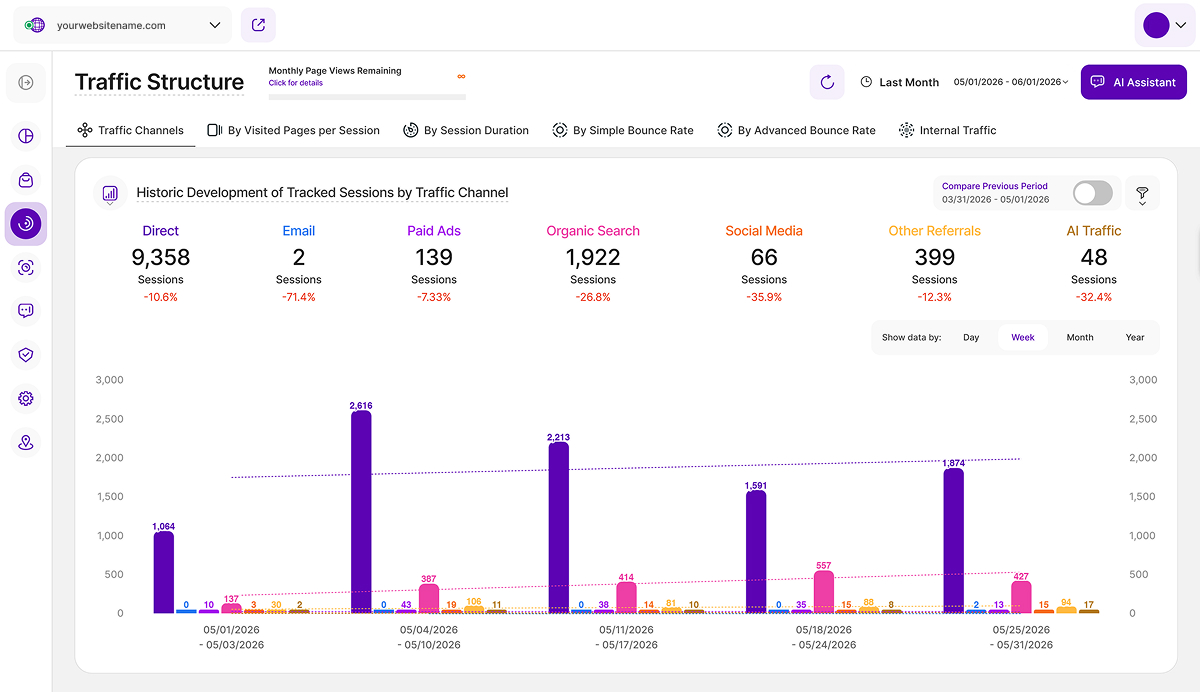Click the refresh data icon
Image resolution: width=1200 pixels, height=692 pixels.
(827, 82)
